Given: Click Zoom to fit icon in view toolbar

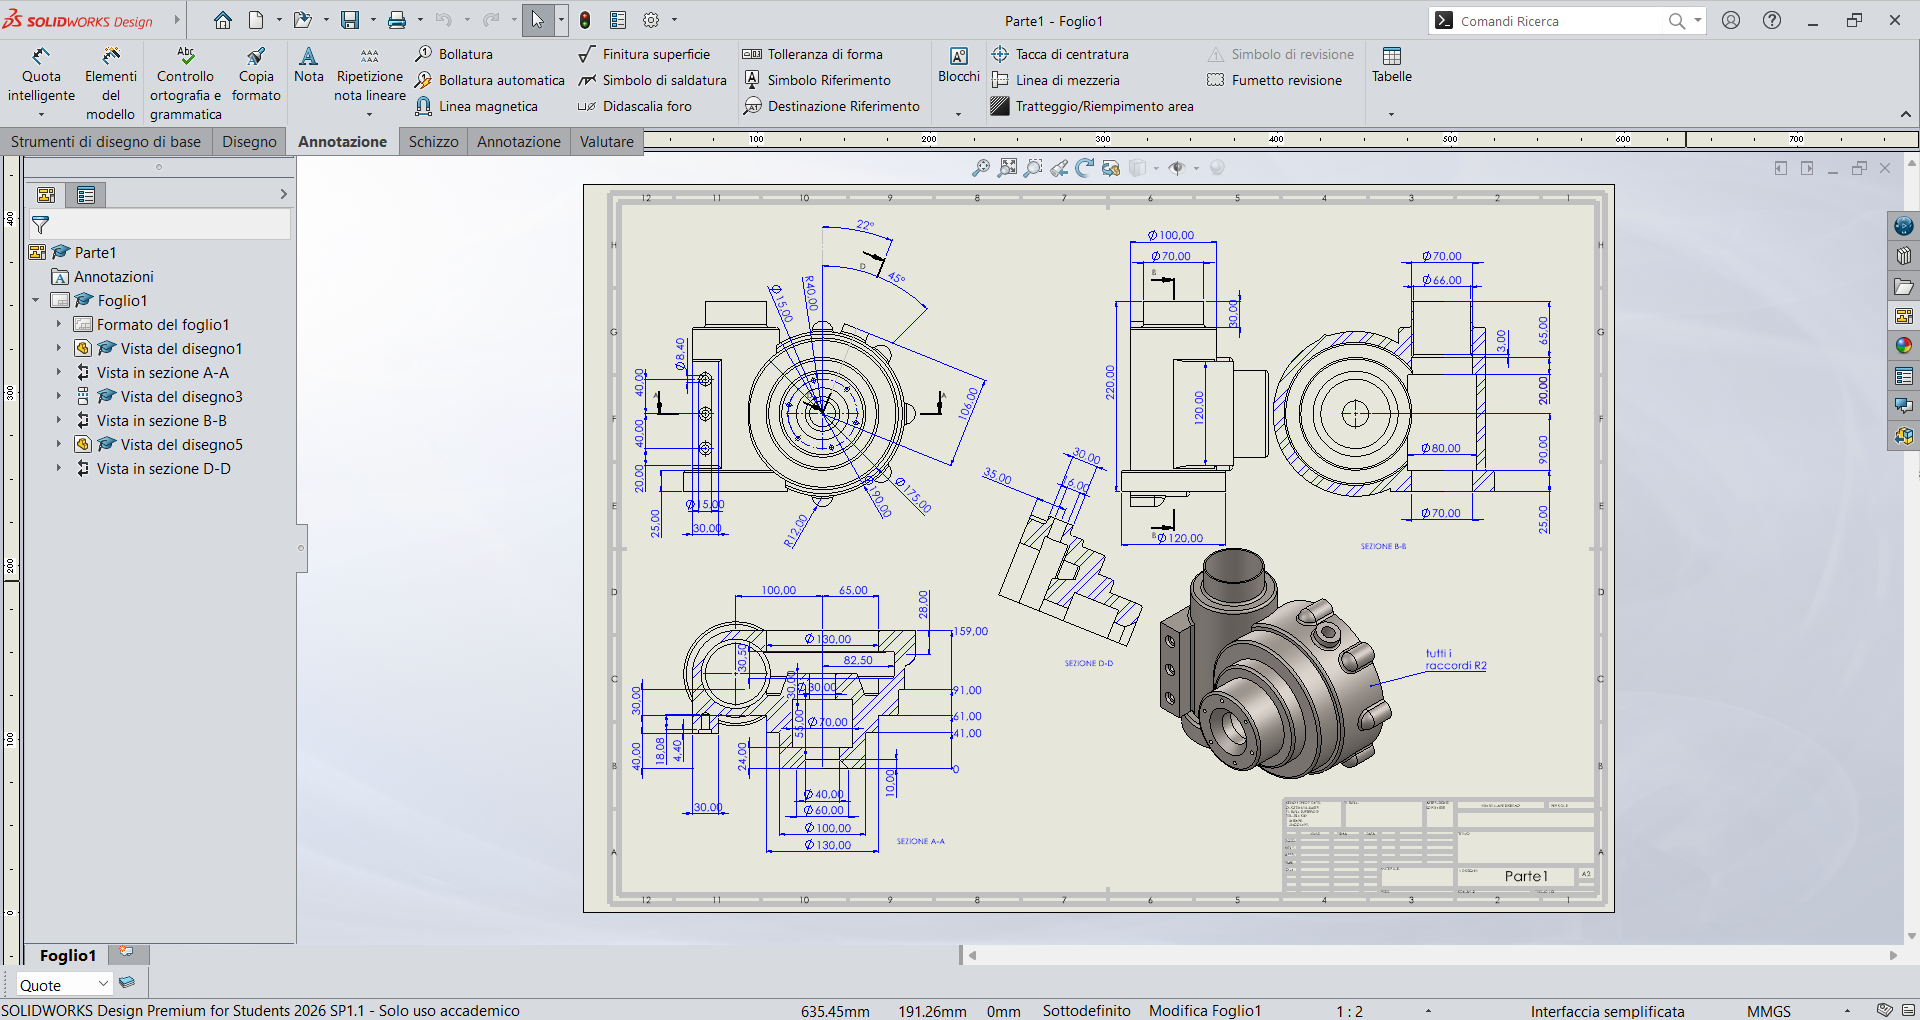Looking at the screenshot, I should 981,168.
